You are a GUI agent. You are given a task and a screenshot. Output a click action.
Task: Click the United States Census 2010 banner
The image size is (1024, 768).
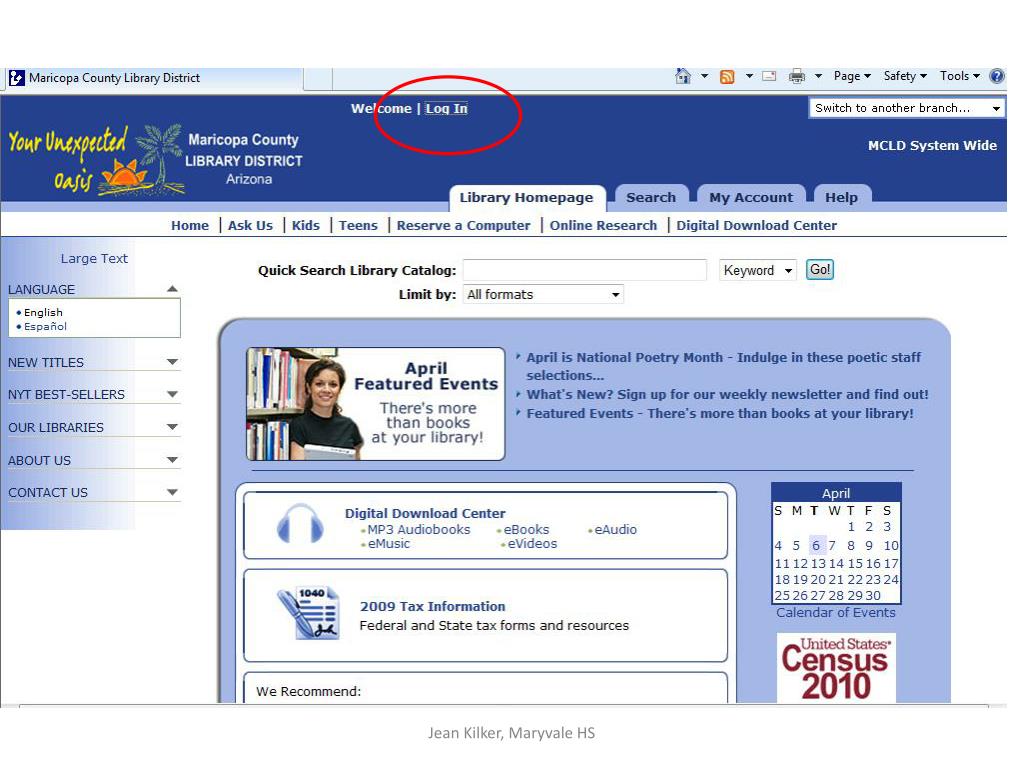tap(836, 668)
